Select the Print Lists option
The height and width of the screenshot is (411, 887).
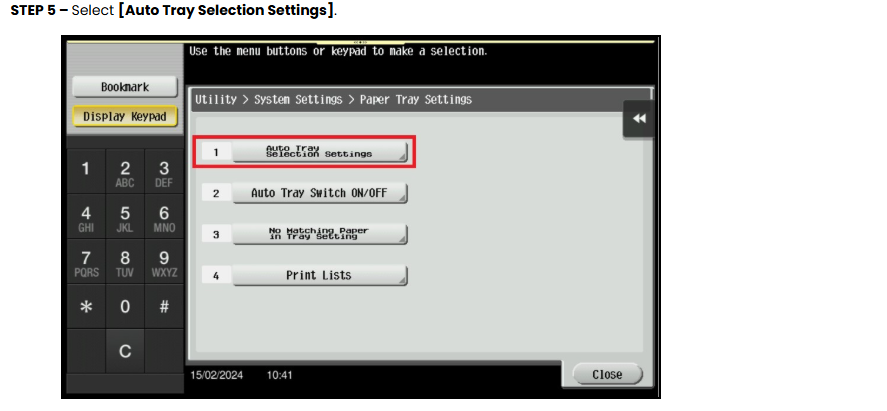320,275
